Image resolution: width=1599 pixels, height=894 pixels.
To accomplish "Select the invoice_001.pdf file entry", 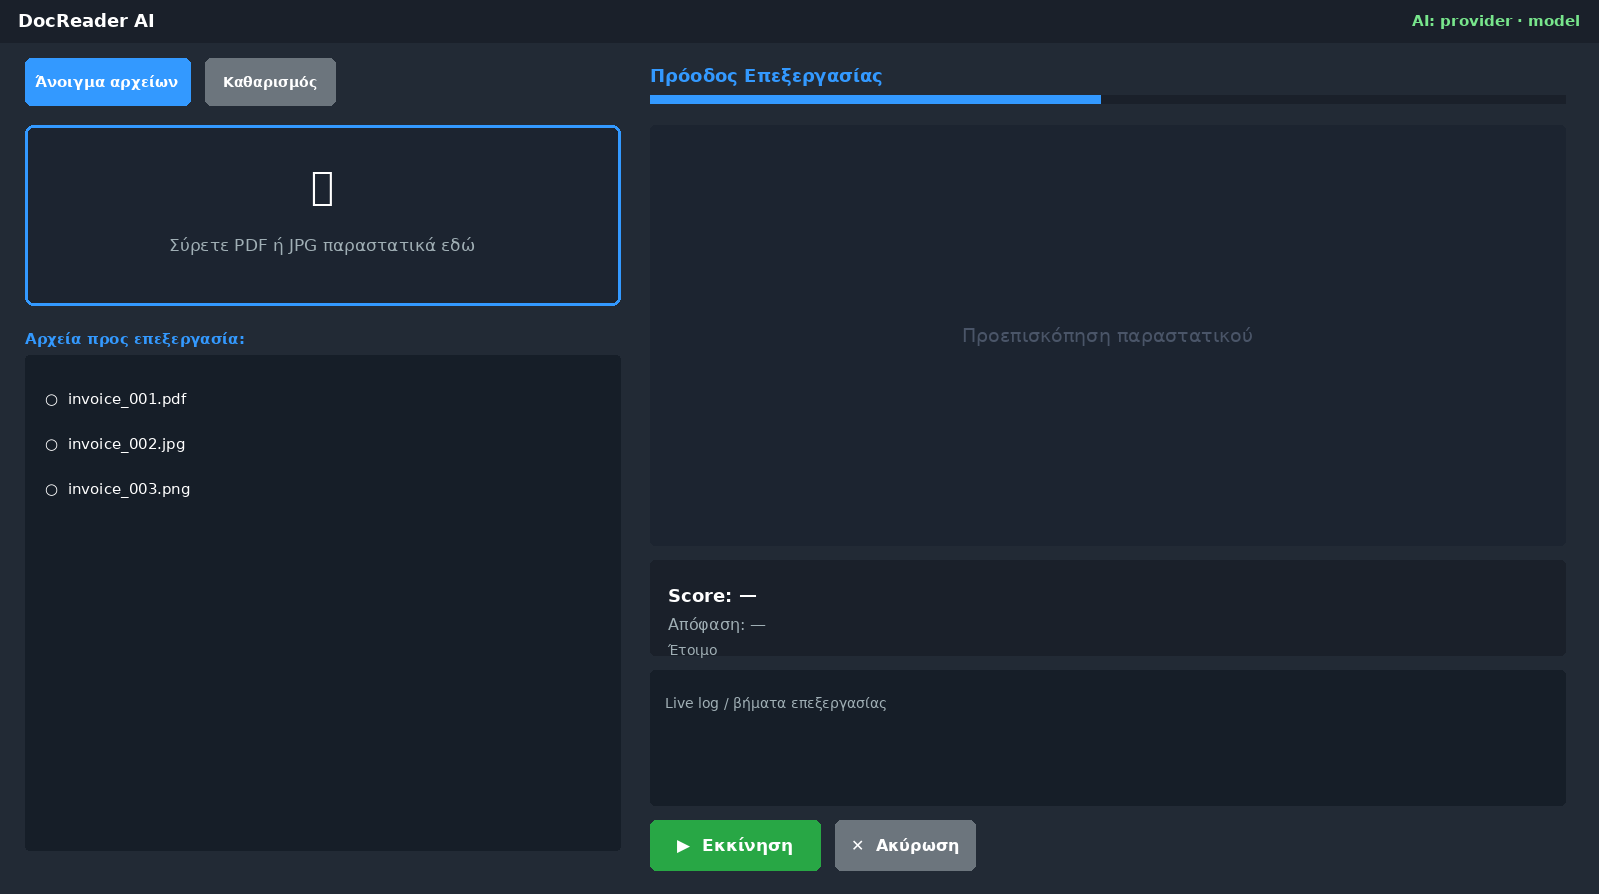I will point(322,399).
